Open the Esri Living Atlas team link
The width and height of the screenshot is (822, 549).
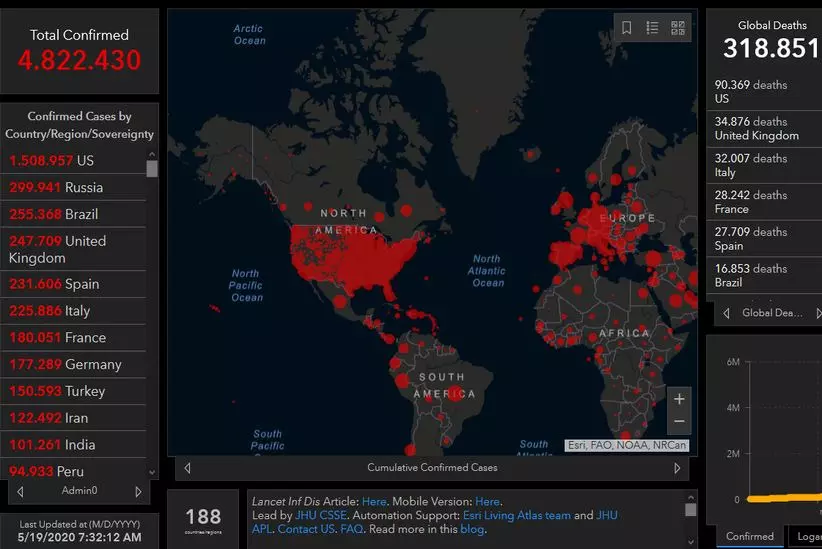tap(515, 515)
